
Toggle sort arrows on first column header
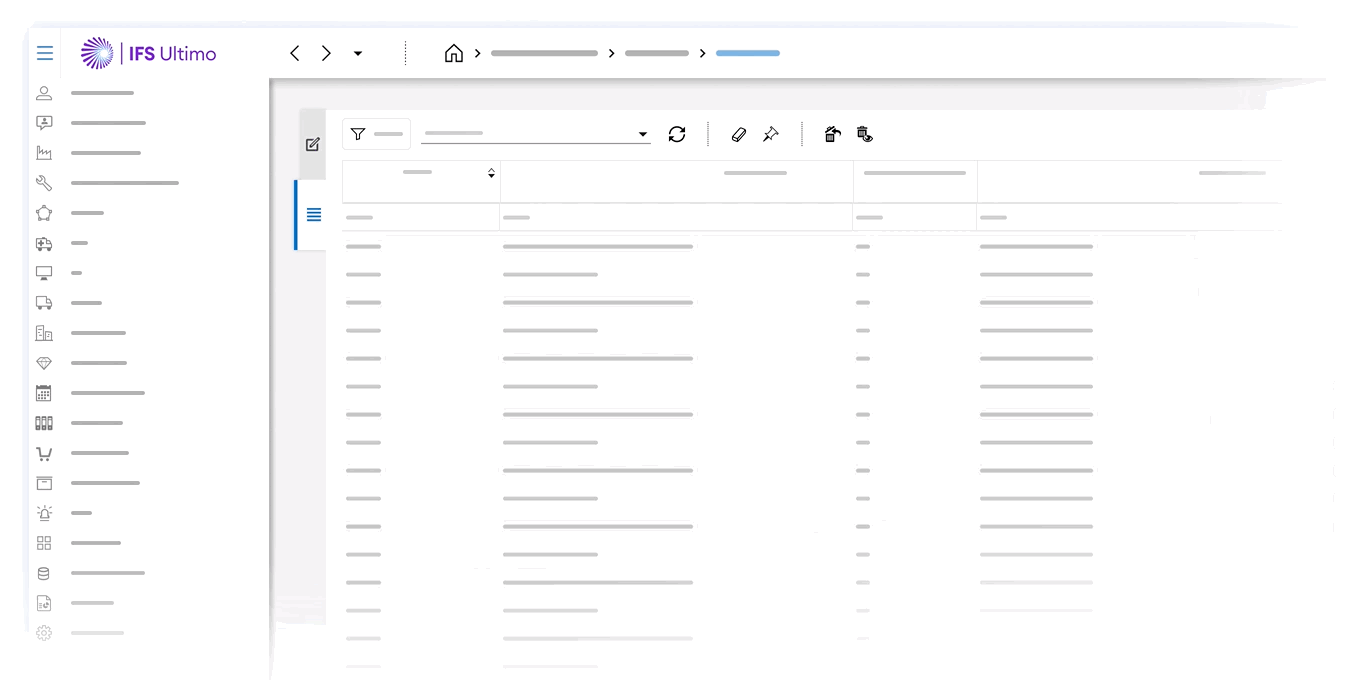pyautogui.click(x=491, y=173)
